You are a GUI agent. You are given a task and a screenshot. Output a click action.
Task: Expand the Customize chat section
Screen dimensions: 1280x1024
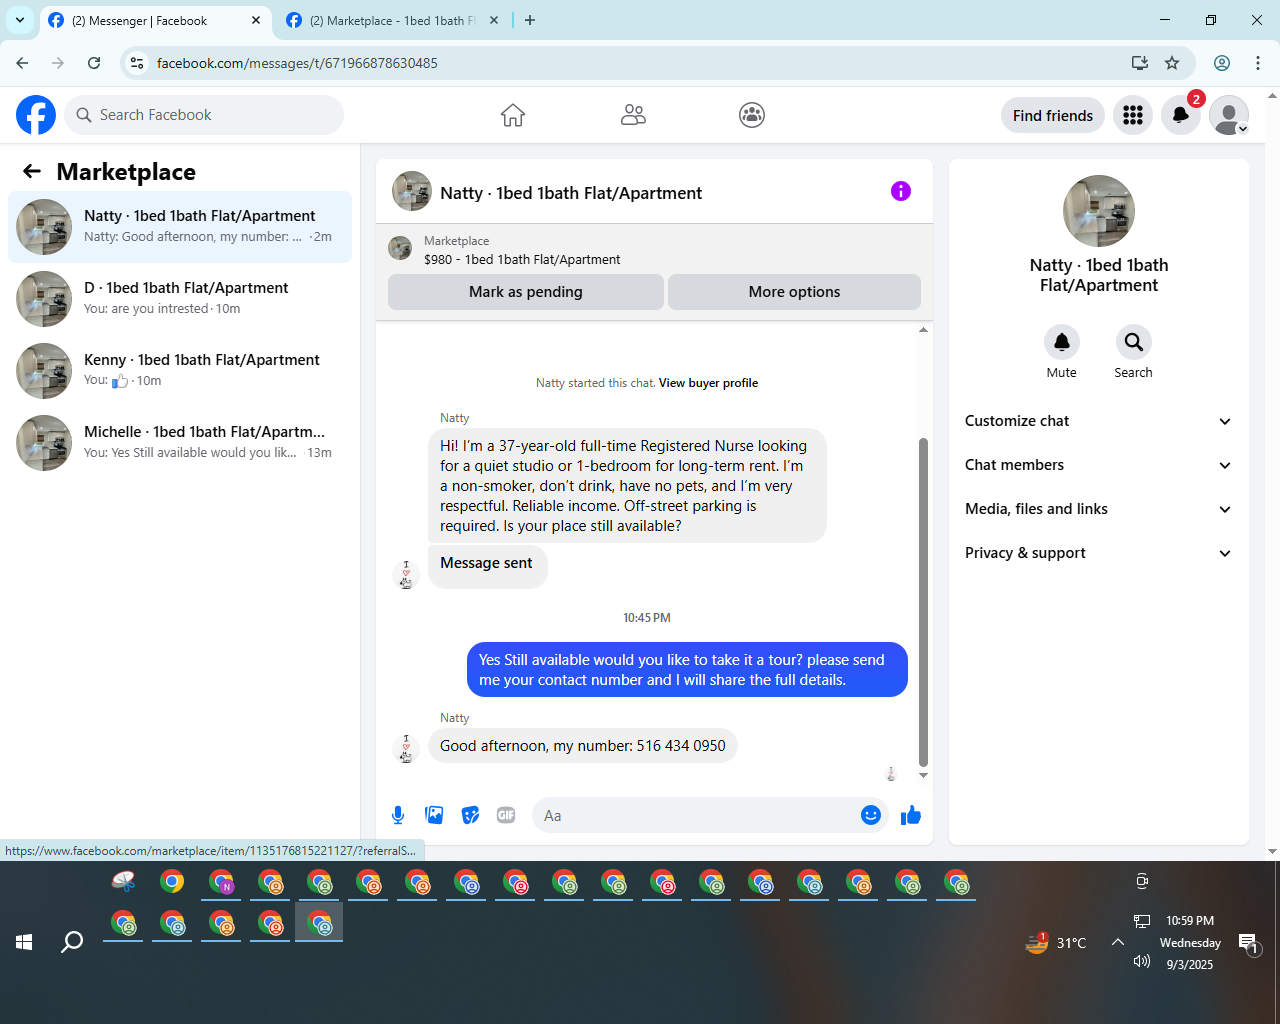[1098, 421]
